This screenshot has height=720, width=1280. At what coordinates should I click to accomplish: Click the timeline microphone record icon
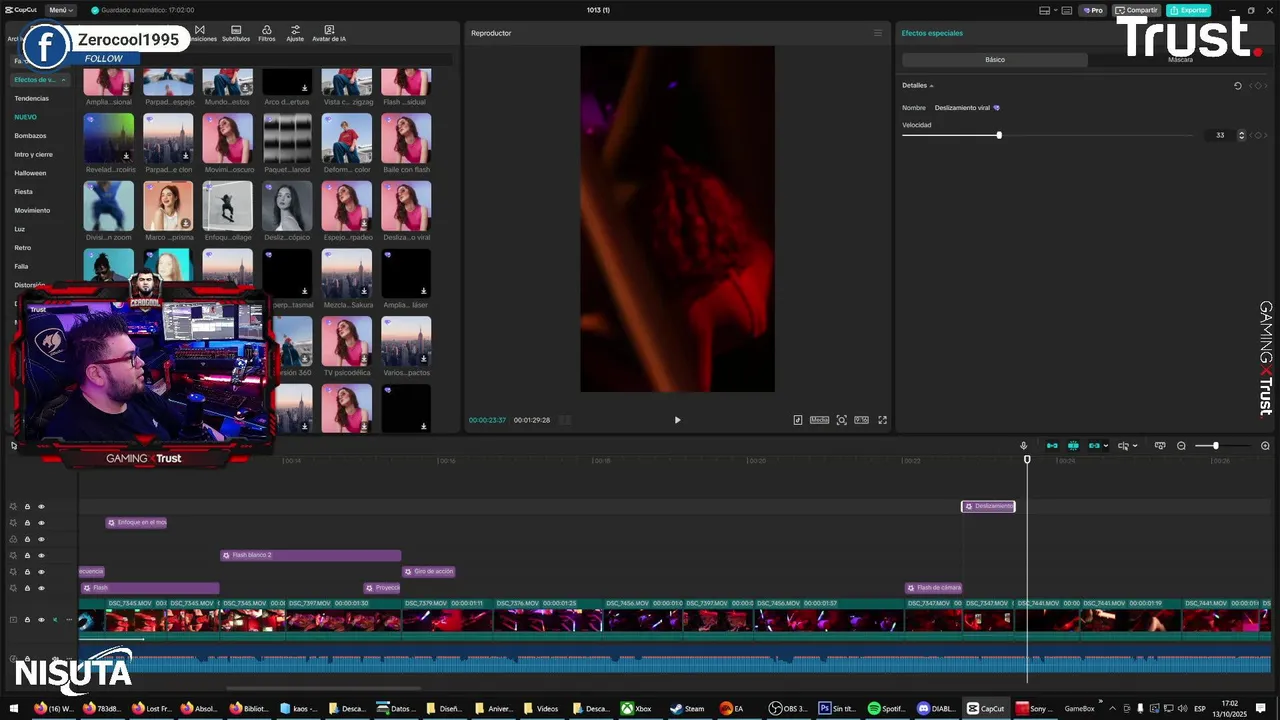pyautogui.click(x=1023, y=446)
